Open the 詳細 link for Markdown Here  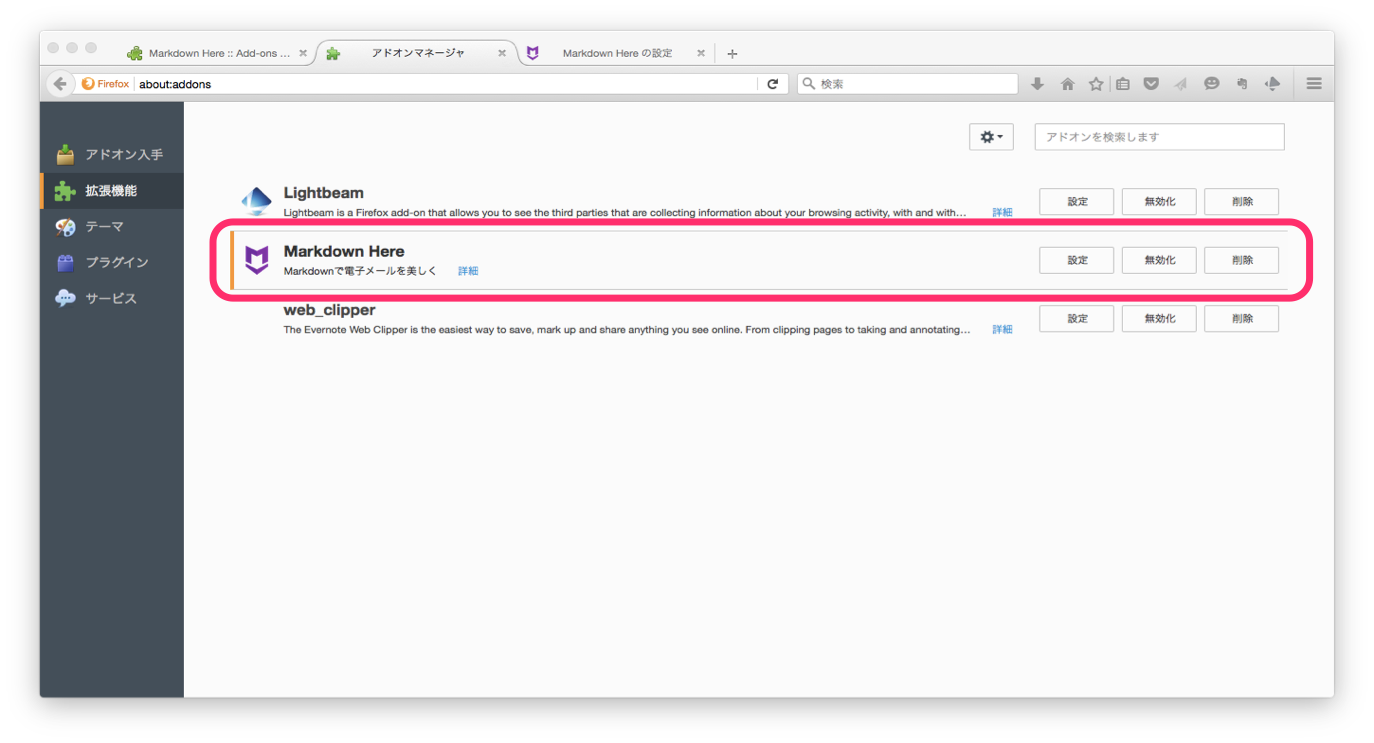(468, 271)
